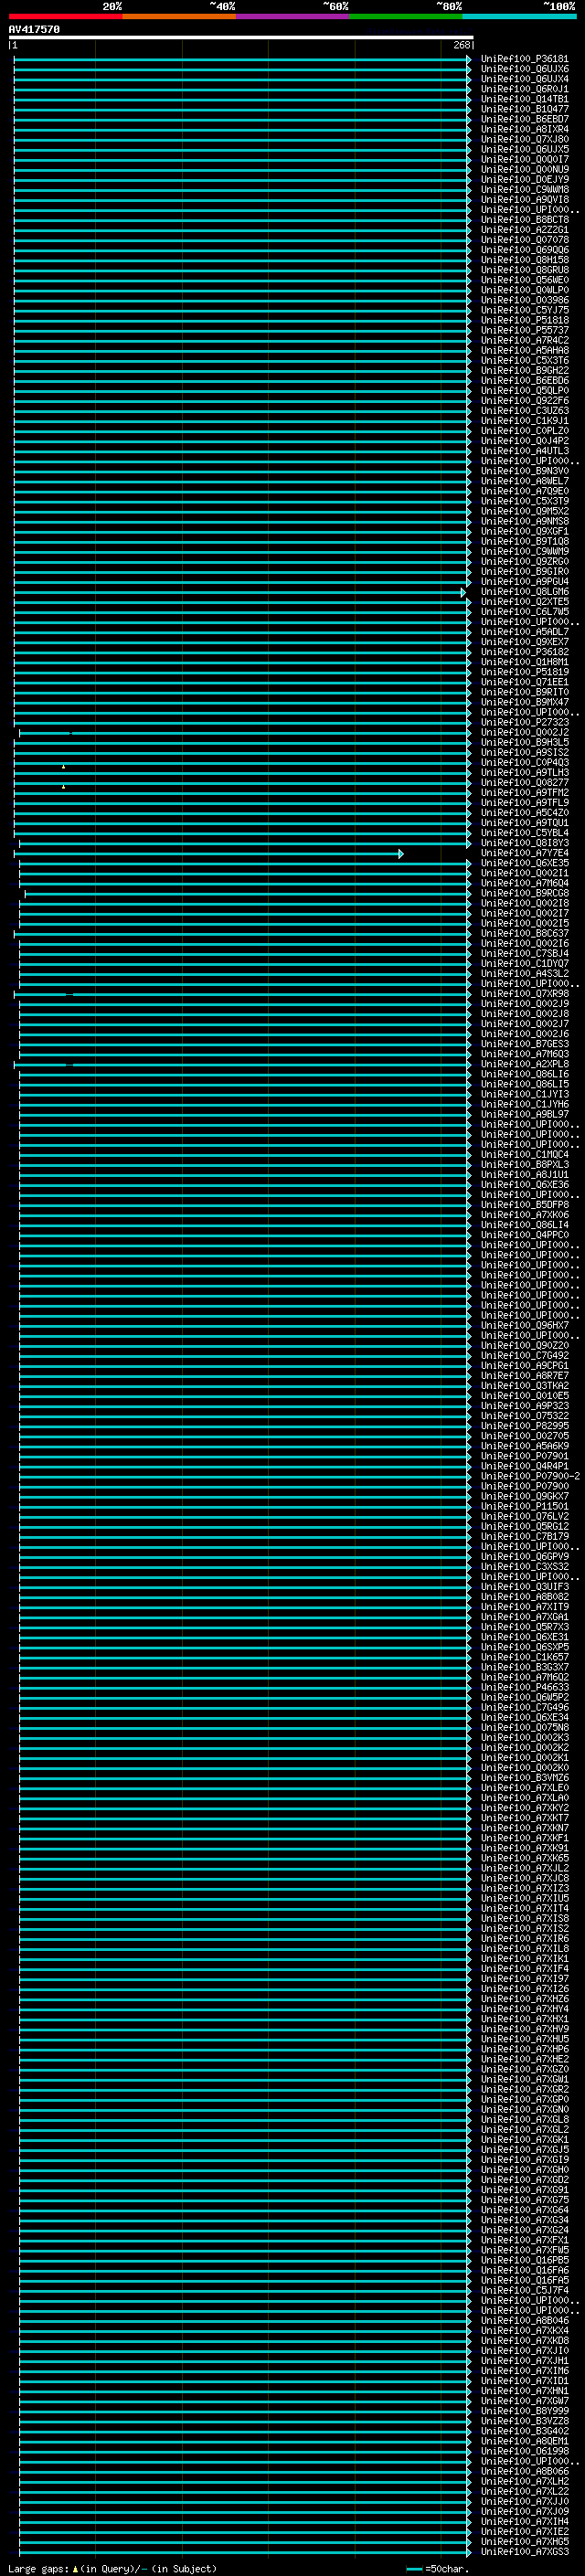Click label UniRef100_Q075N8
Viewport: 585px width, 2576px height.
[525, 1727]
